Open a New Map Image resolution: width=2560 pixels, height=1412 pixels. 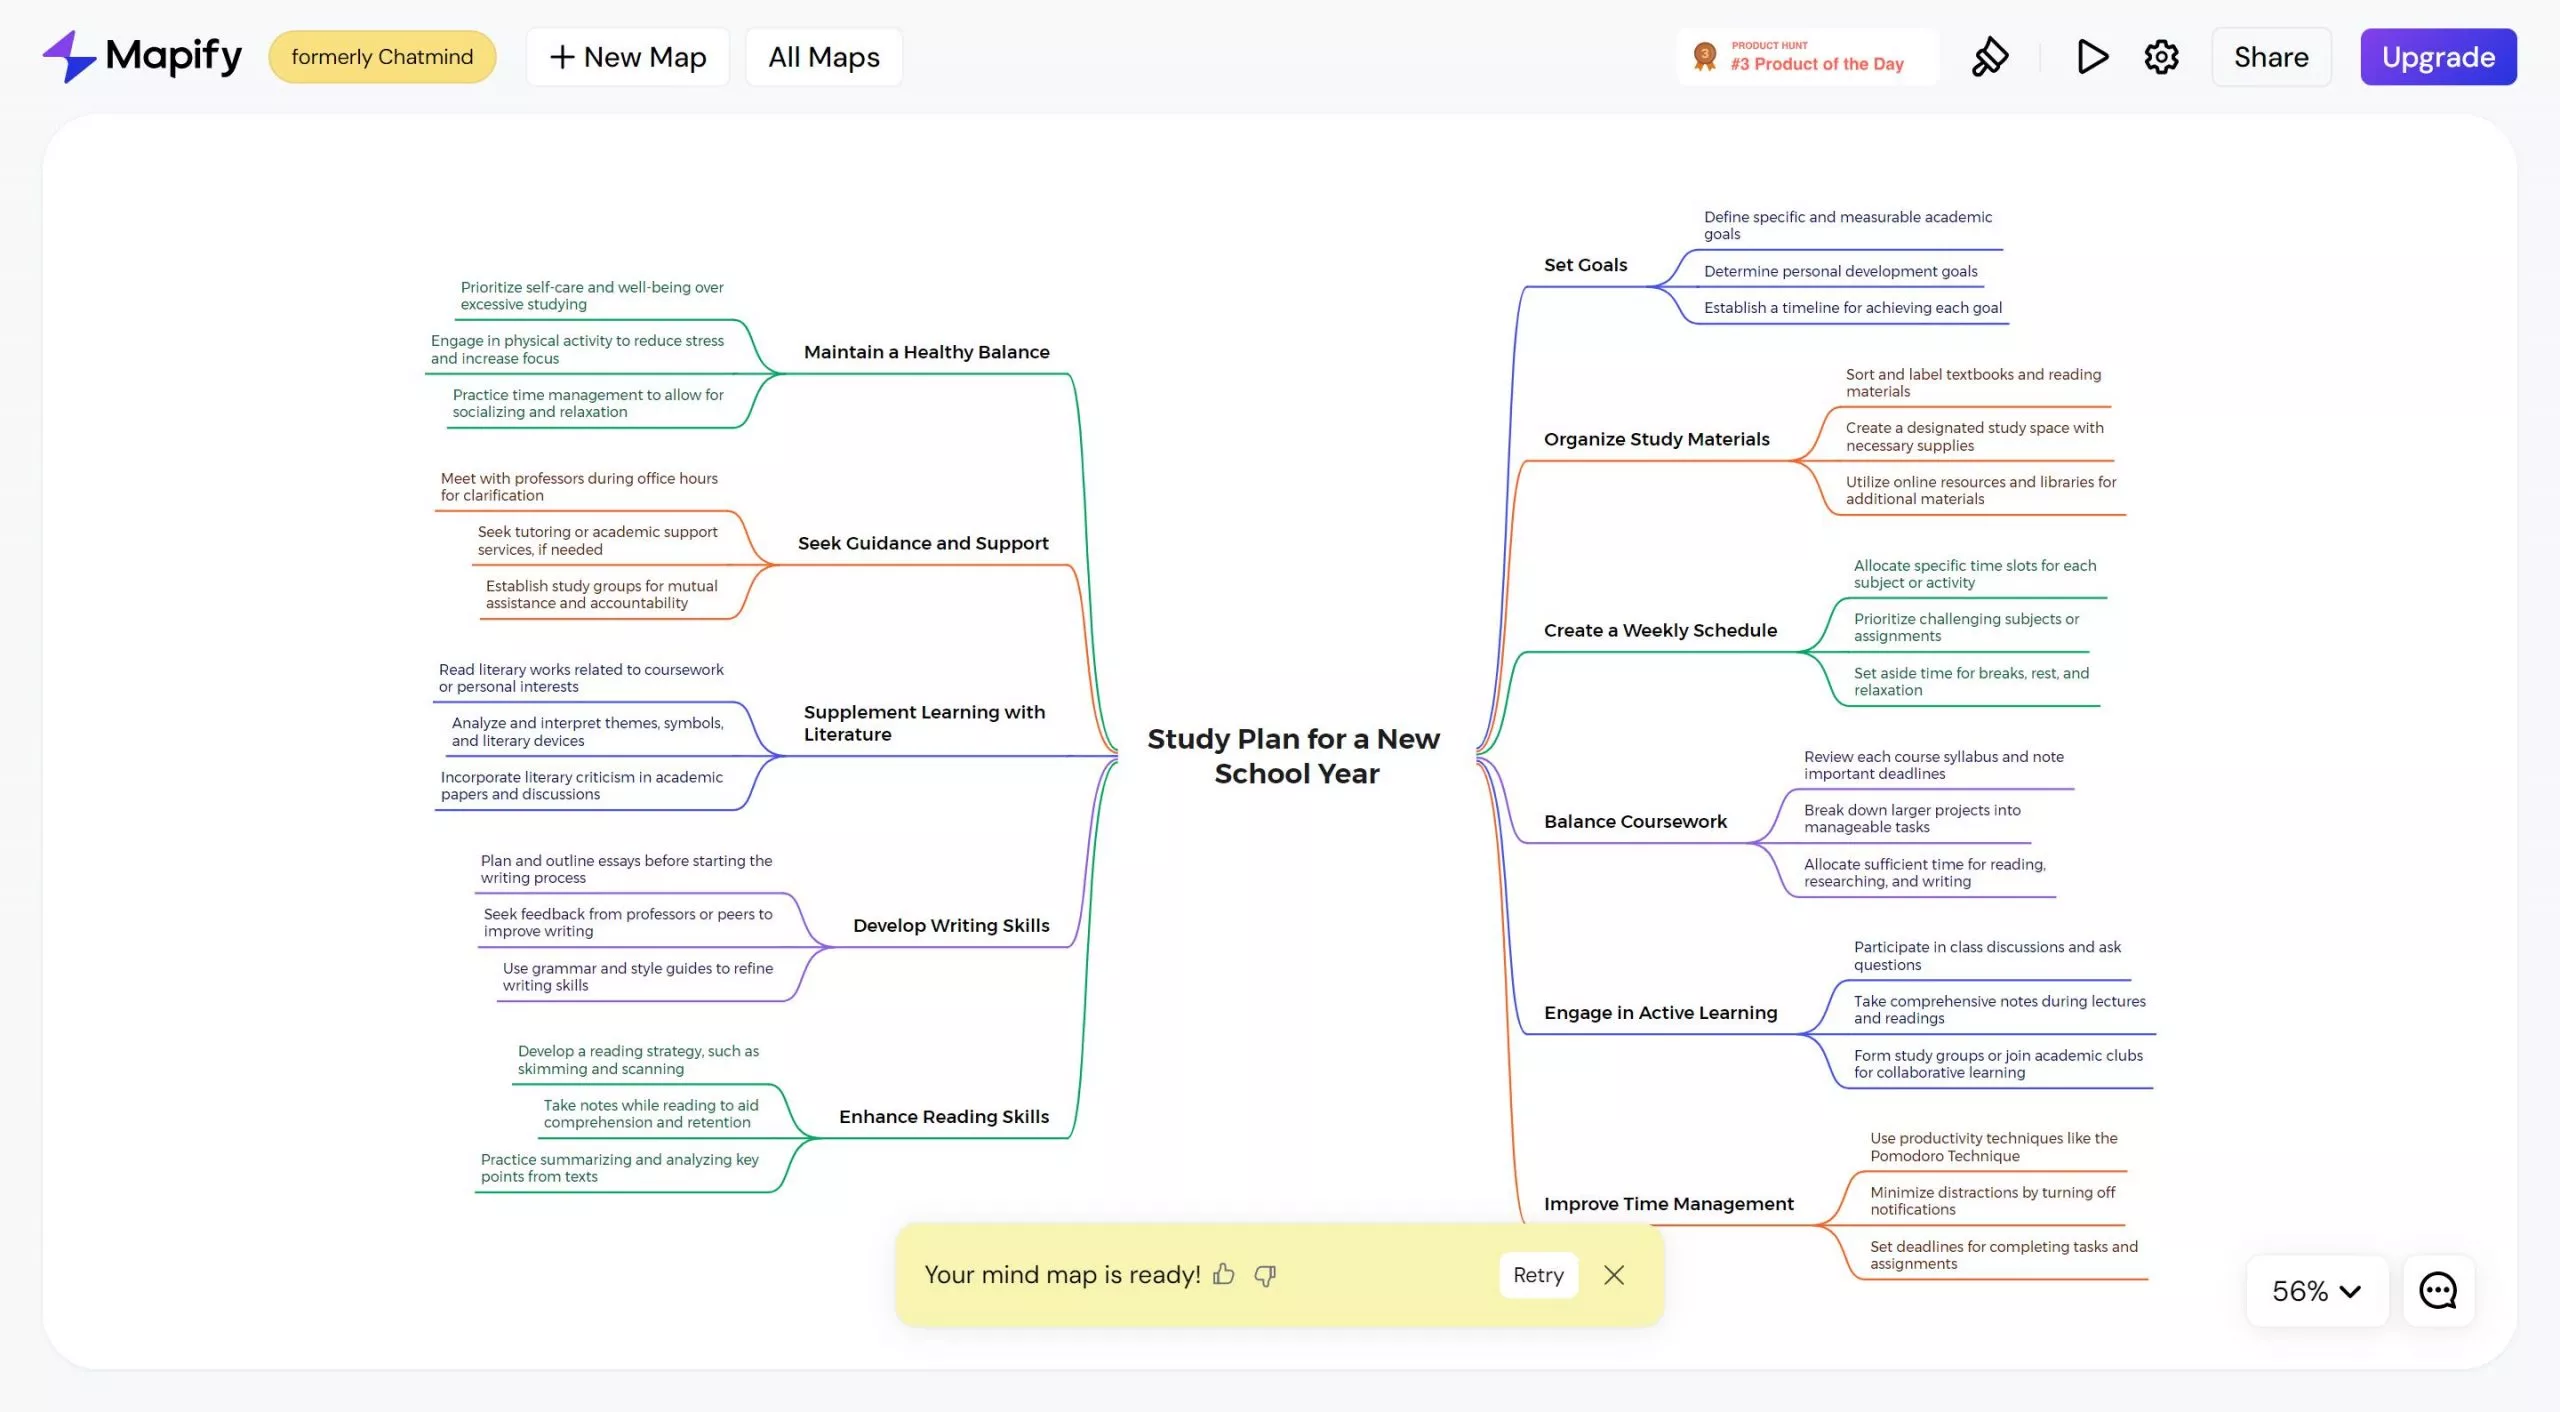click(627, 56)
